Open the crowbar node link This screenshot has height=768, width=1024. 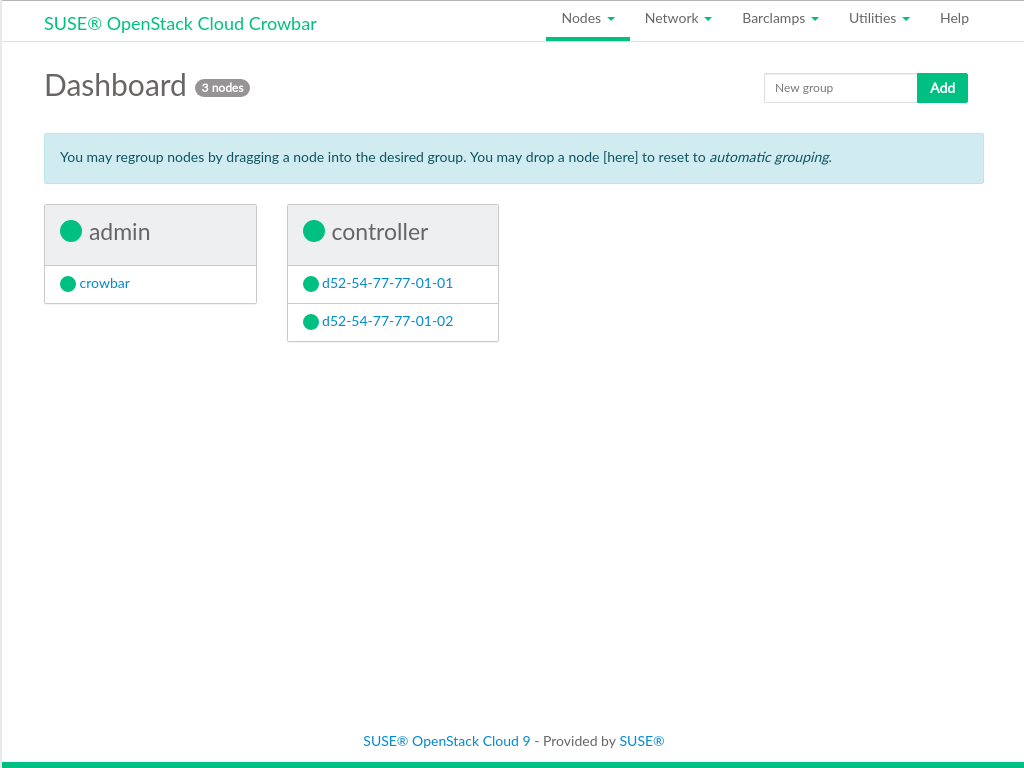click(x=105, y=284)
